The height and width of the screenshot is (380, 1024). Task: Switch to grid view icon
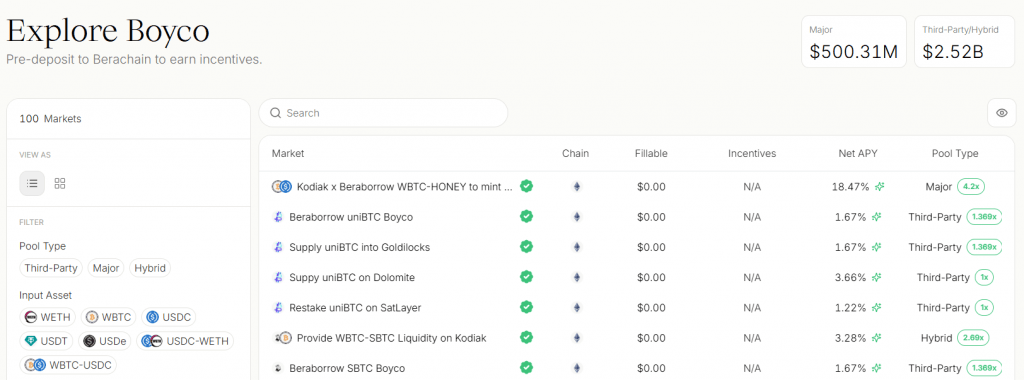(60, 183)
